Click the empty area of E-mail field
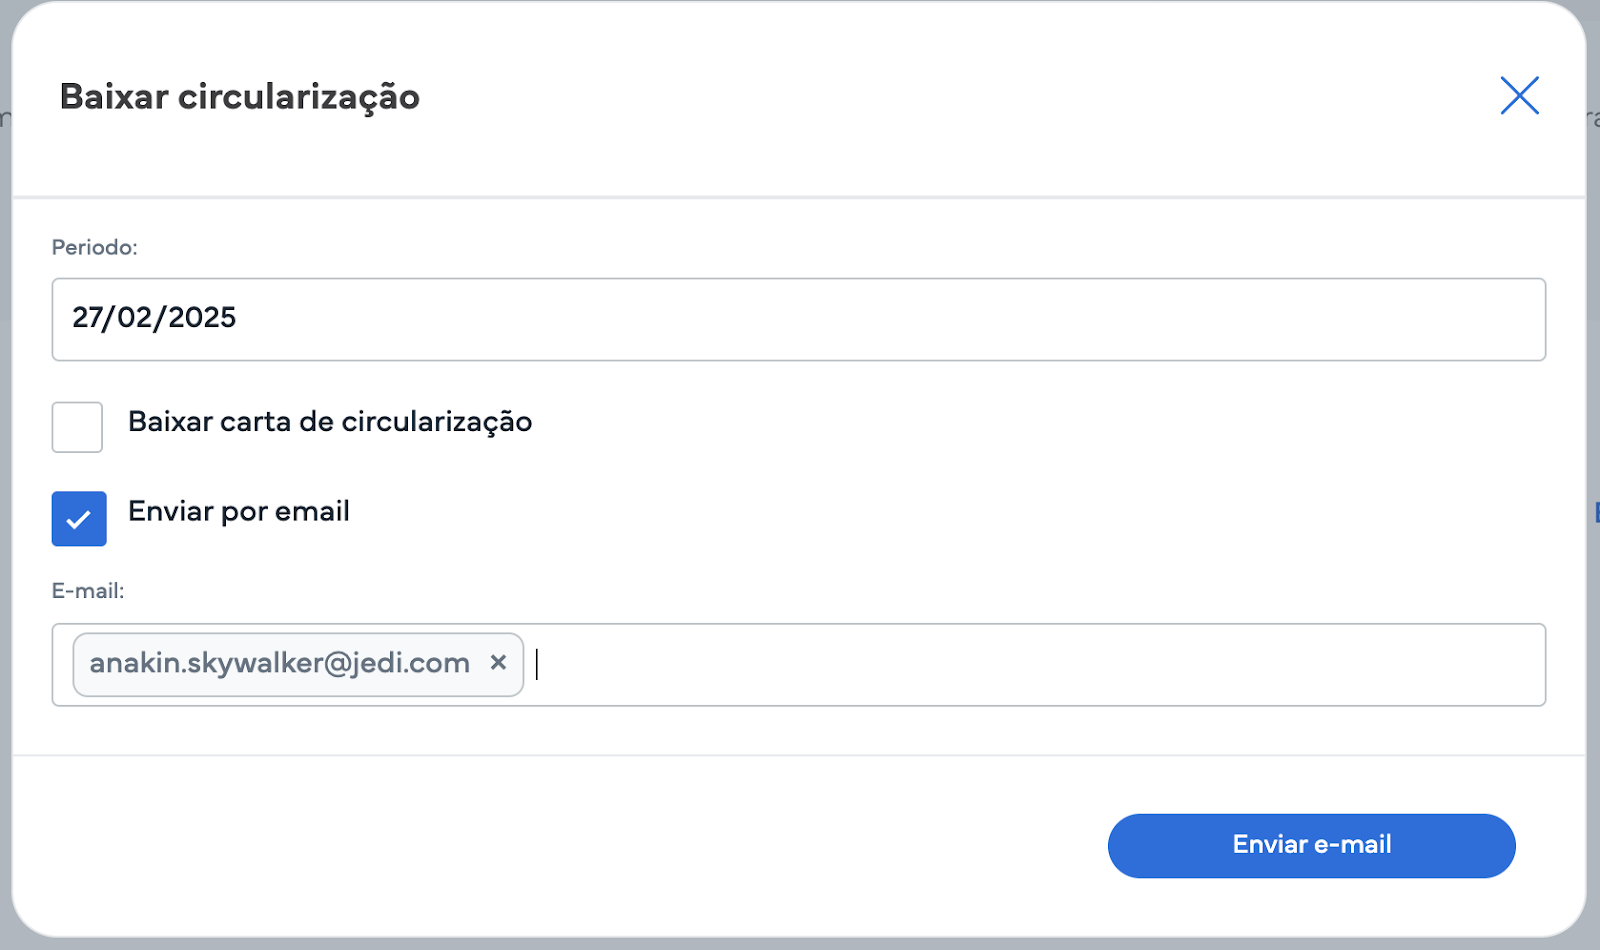This screenshot has height=950, width=1600. coord(1040,665)
